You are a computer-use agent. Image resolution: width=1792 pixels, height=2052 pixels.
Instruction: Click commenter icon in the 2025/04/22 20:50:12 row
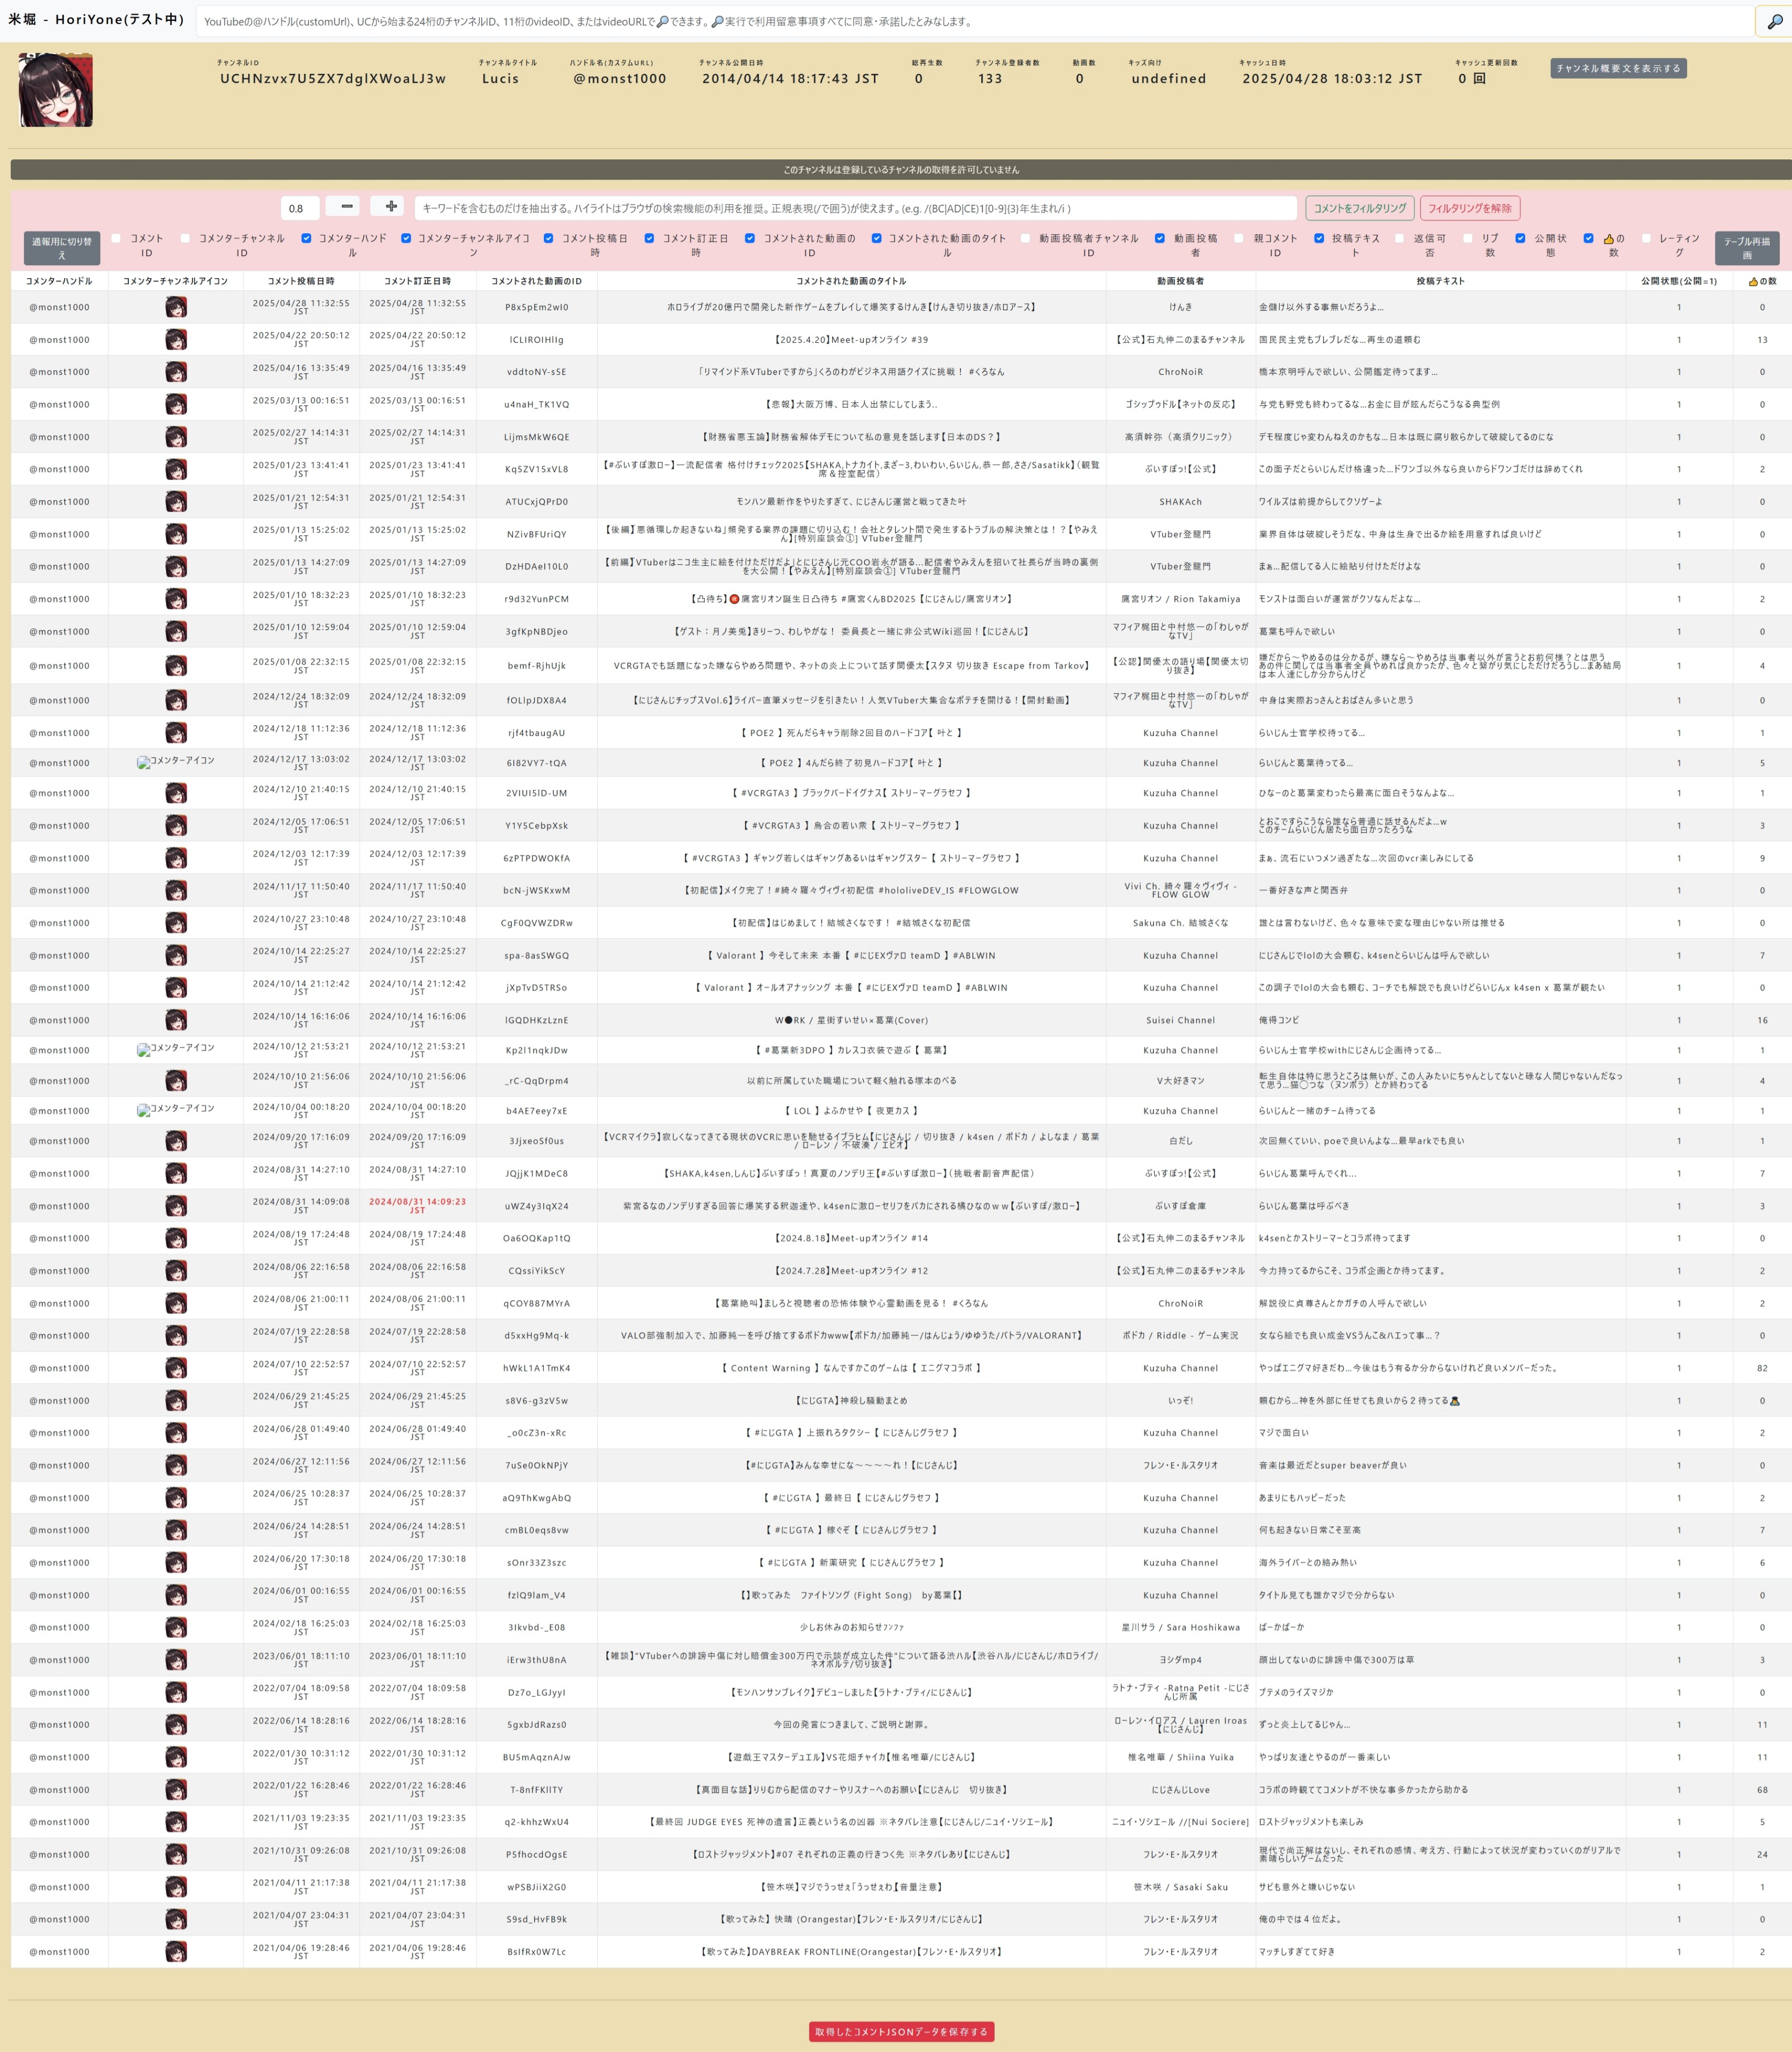click(x=176, y=340)
